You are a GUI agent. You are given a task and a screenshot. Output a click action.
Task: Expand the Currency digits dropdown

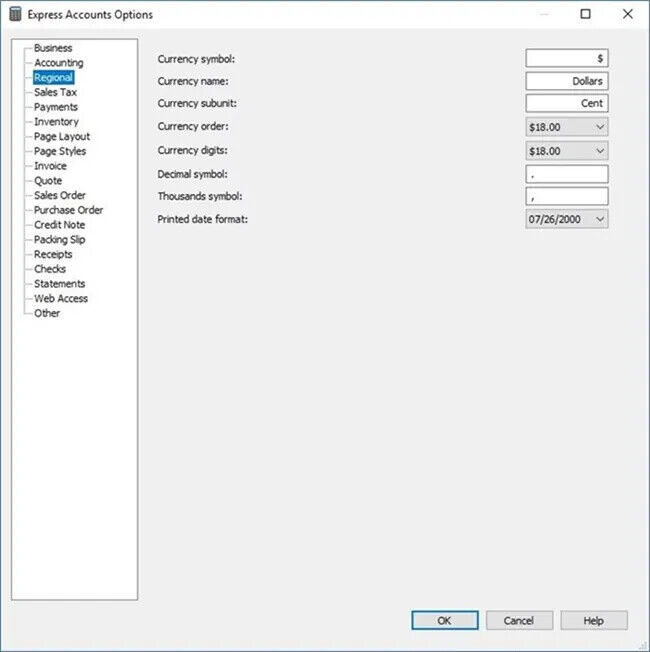(x=566, y=151)
